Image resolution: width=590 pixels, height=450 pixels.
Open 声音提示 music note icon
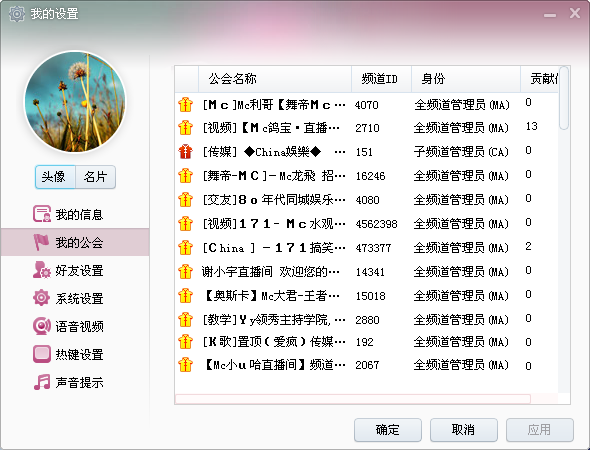pyautogui.click(x=41, y=382)
